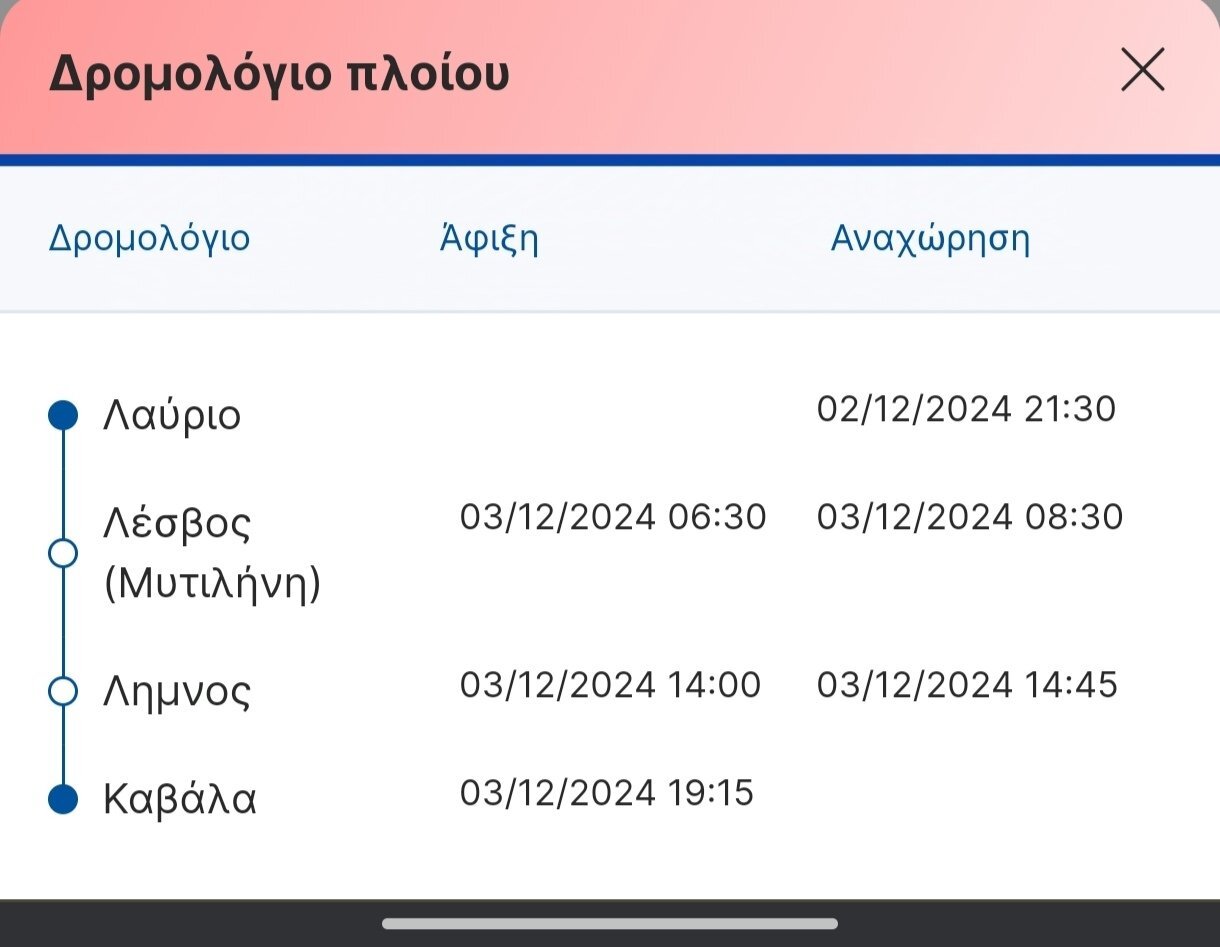Select the Λέσβος (Μυτιλήνη) port name

[x=212, y=553]
